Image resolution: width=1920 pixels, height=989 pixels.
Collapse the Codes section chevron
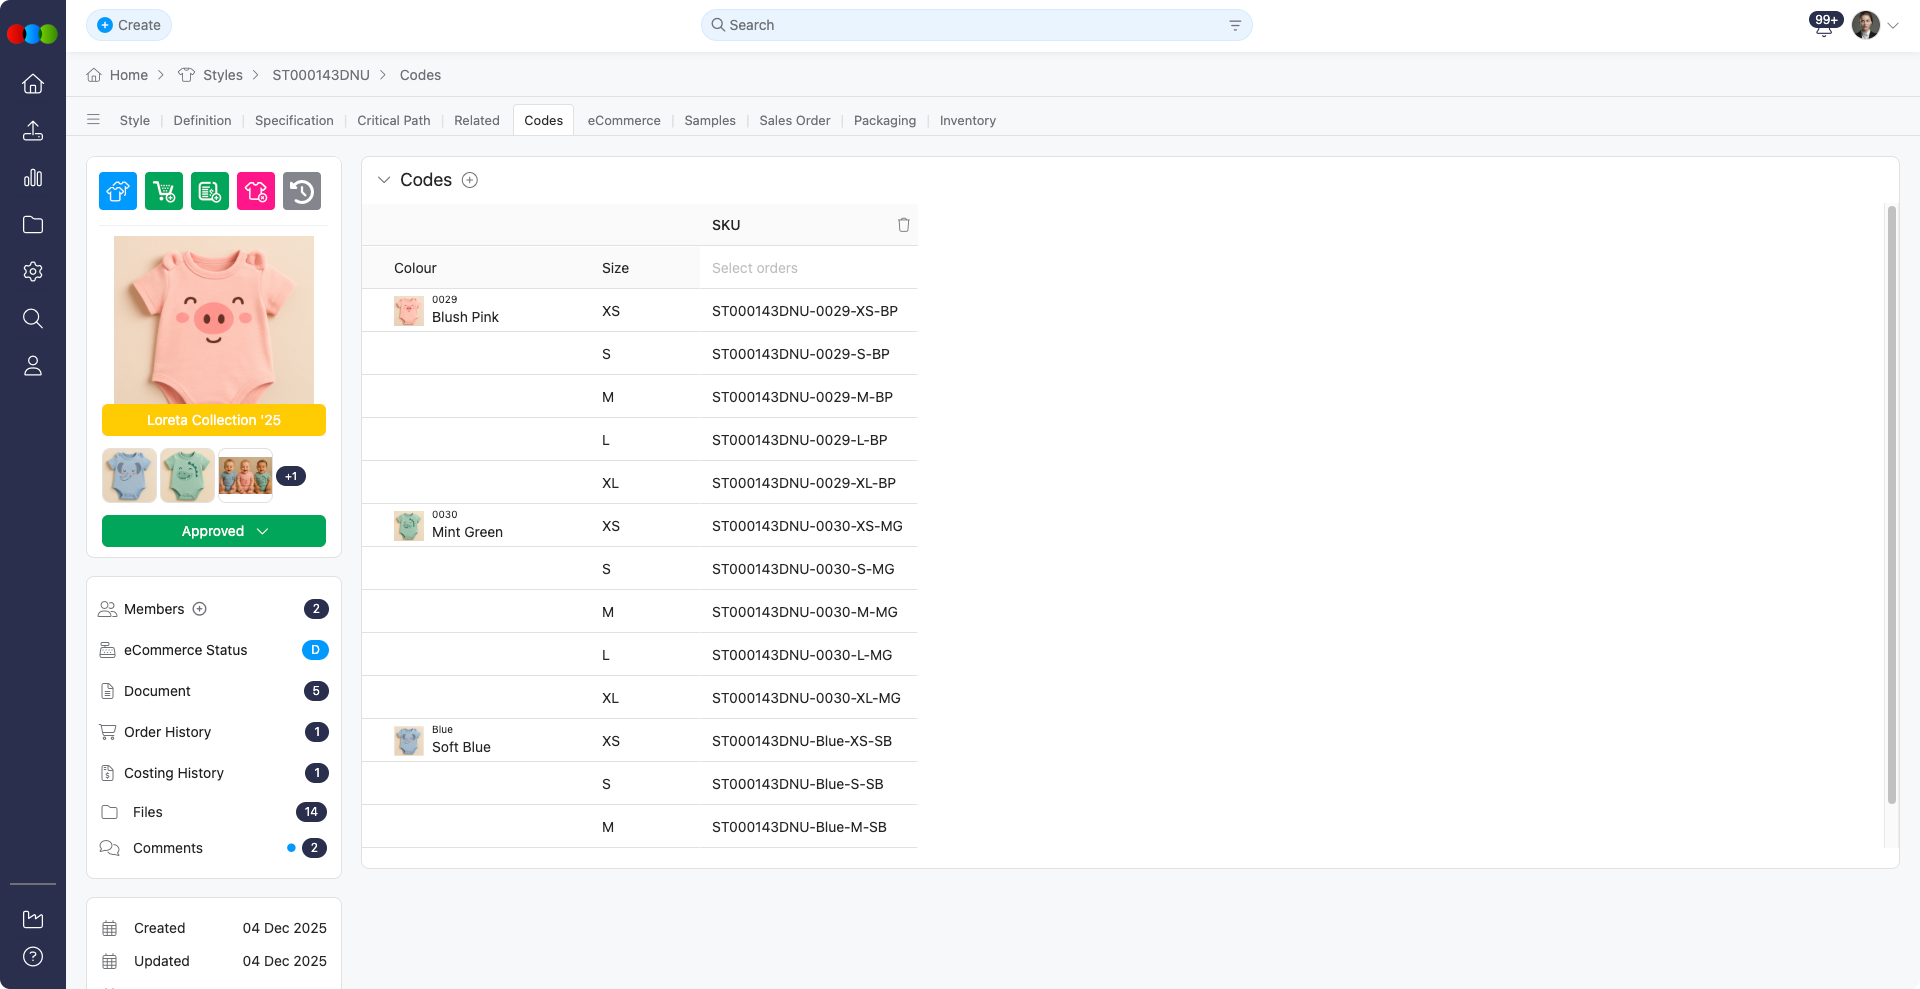(384, 180)
